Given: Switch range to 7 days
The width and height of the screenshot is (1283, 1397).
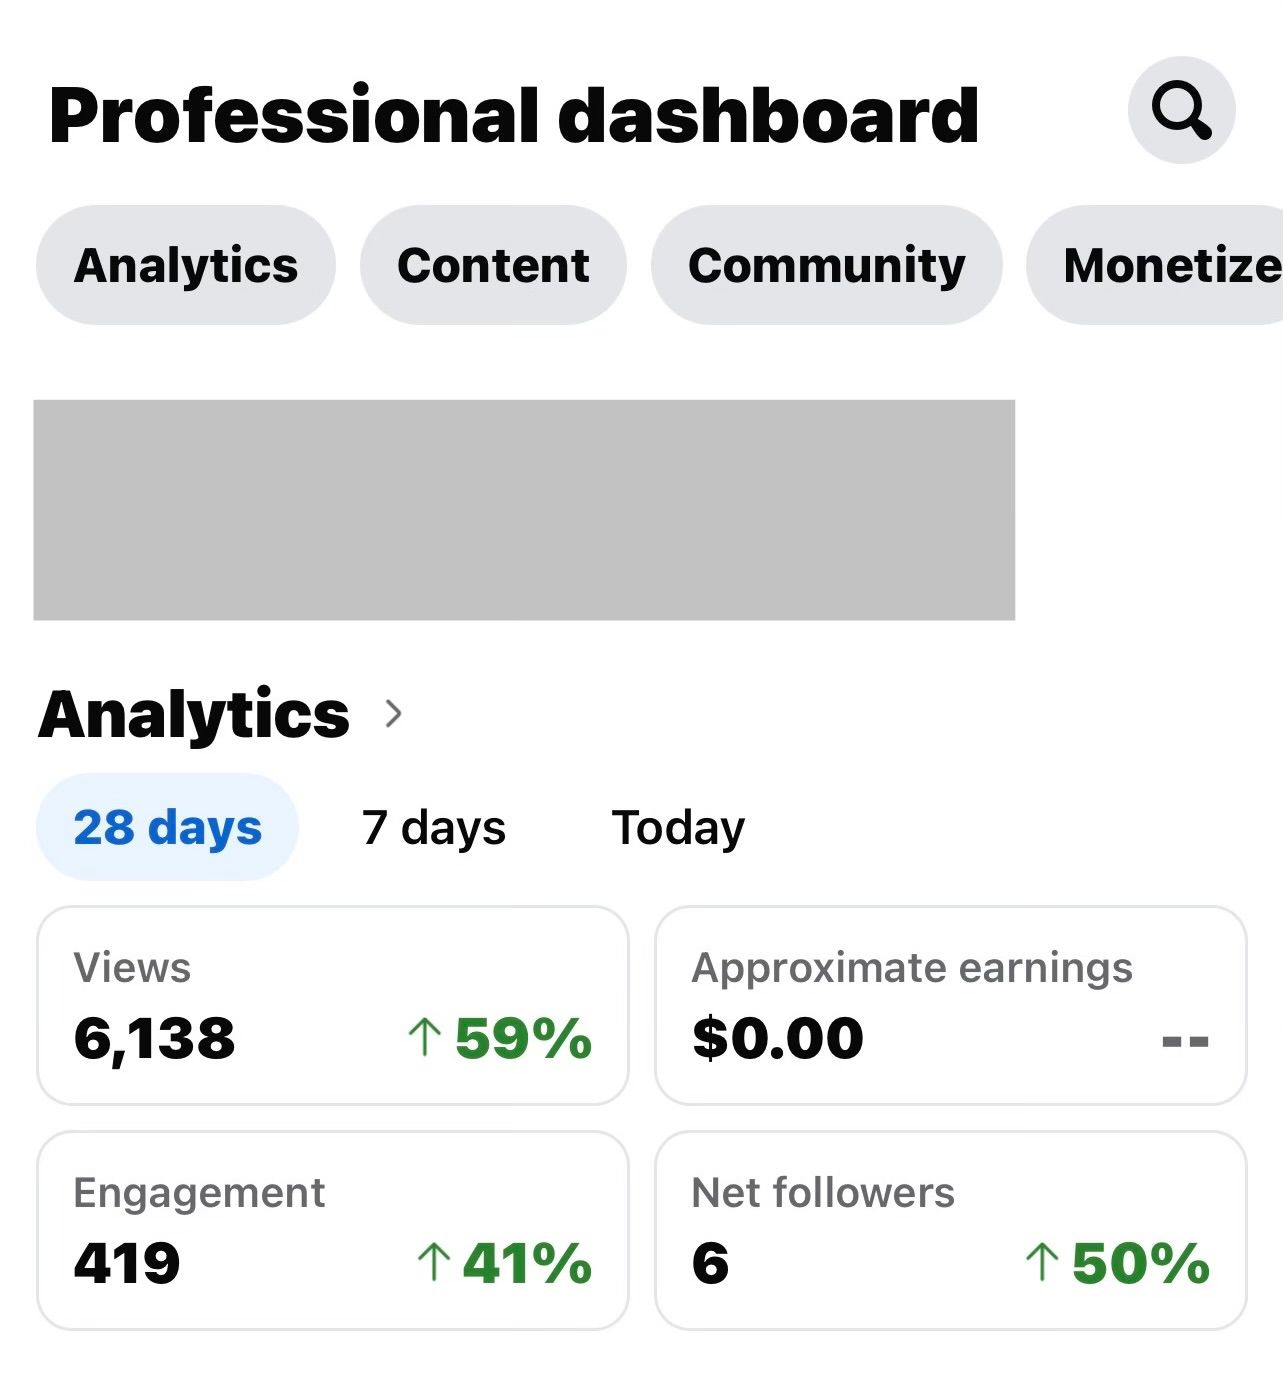Looking at the screenshot, I should [433, 827].
